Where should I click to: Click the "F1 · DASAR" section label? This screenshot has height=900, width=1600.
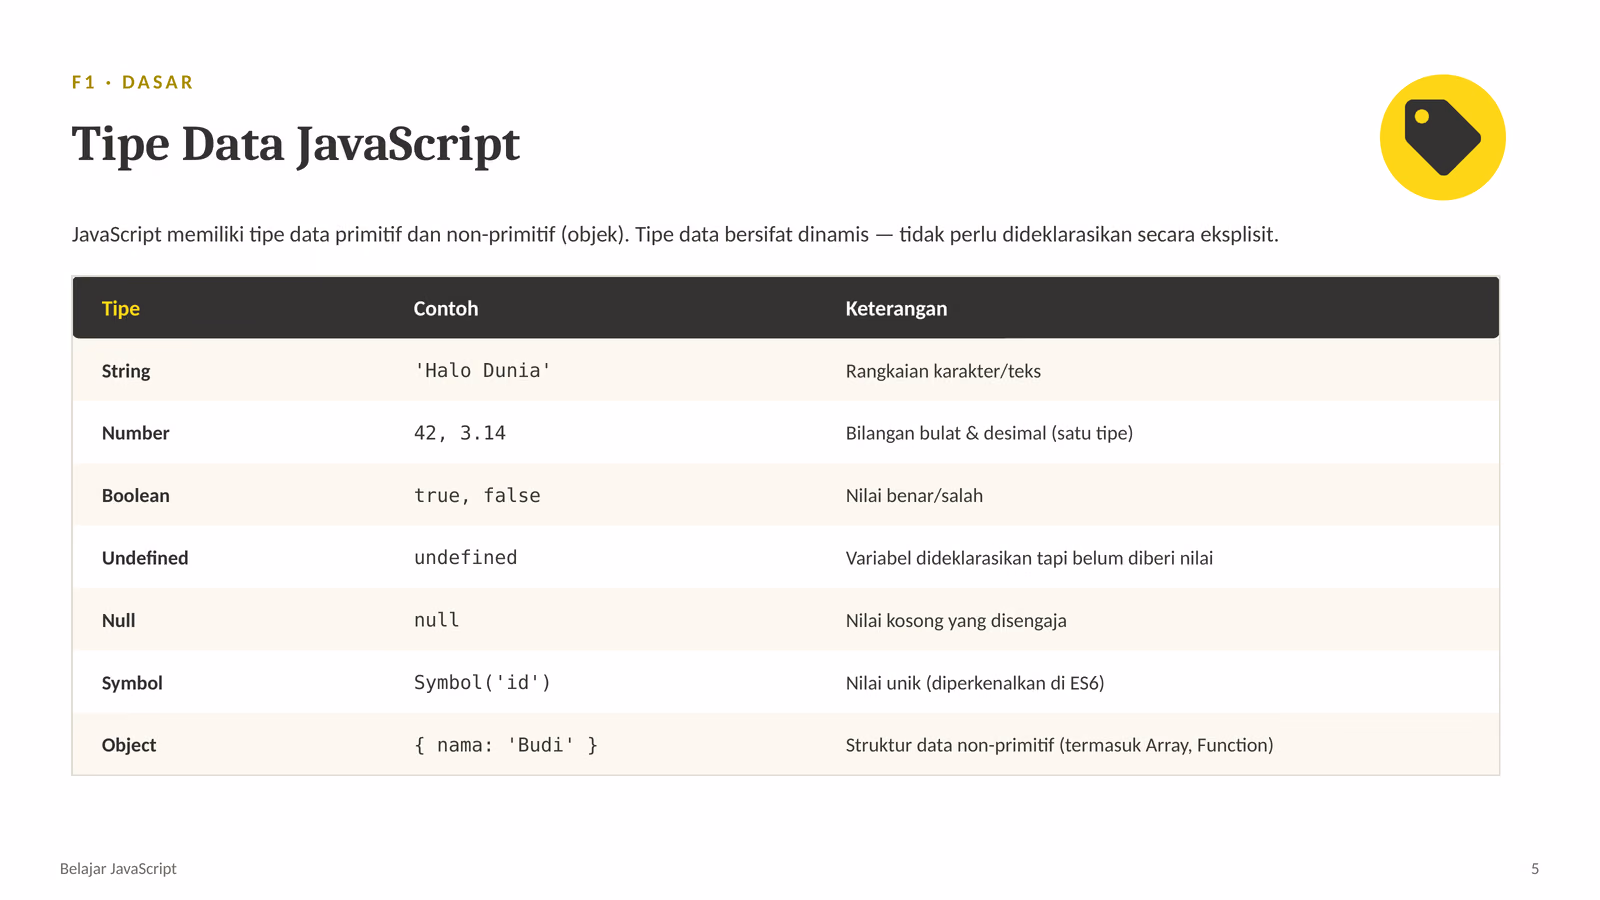click(132, 82)
